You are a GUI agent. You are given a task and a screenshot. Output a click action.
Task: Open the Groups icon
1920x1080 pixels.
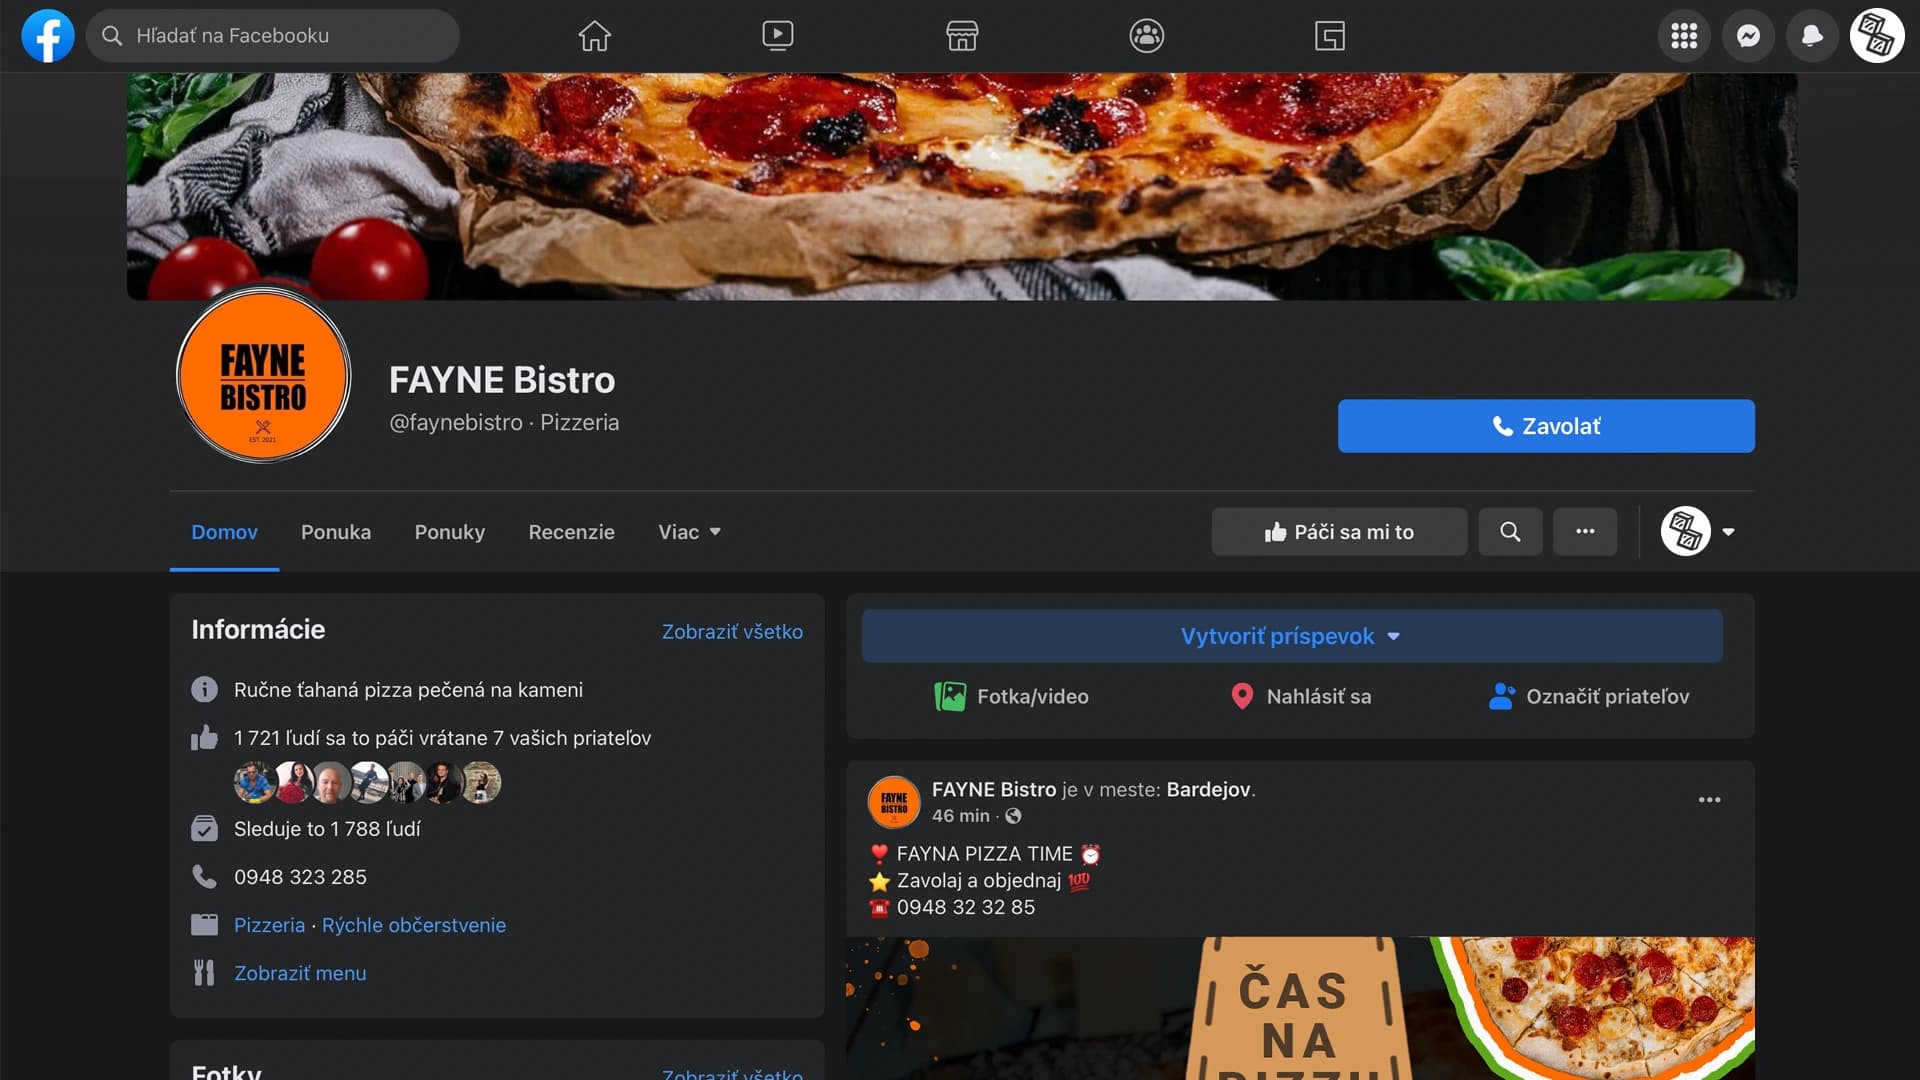tap(1146, 36)
